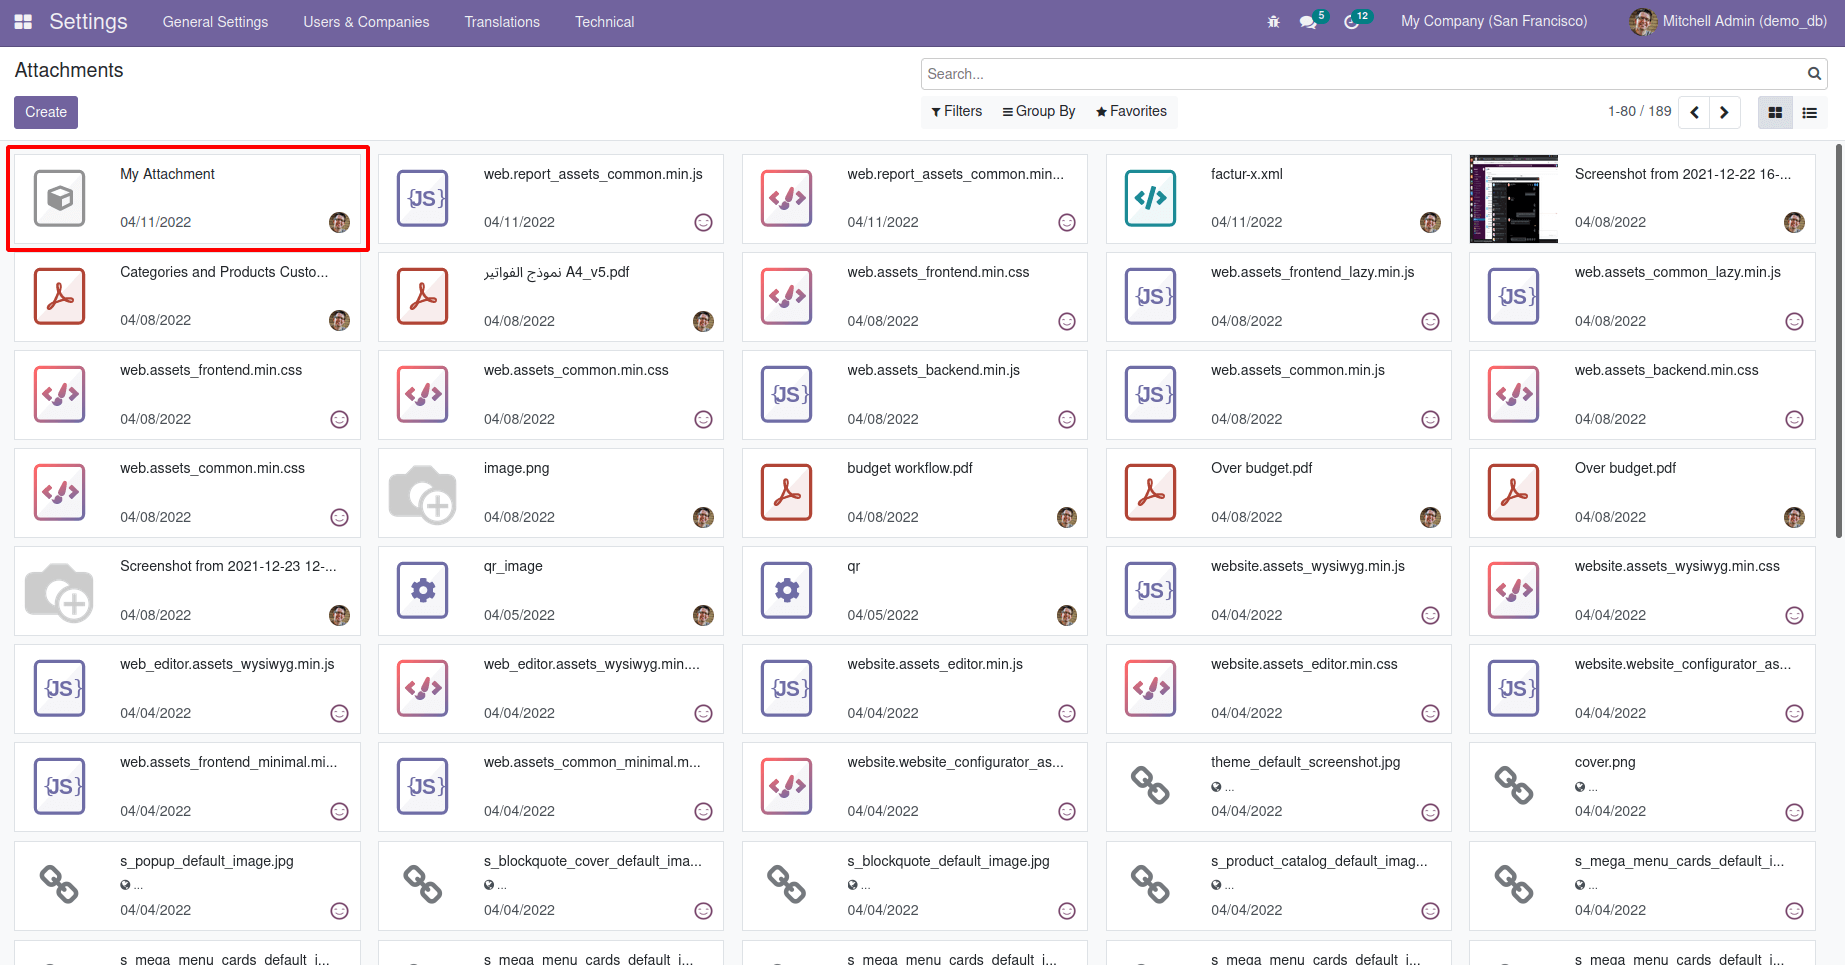The height and width of the screenshot is (965, 1845).
Task: Open the Screenshot from 2021-12-22 thumbnail
Action: [x=1514, y=198]
